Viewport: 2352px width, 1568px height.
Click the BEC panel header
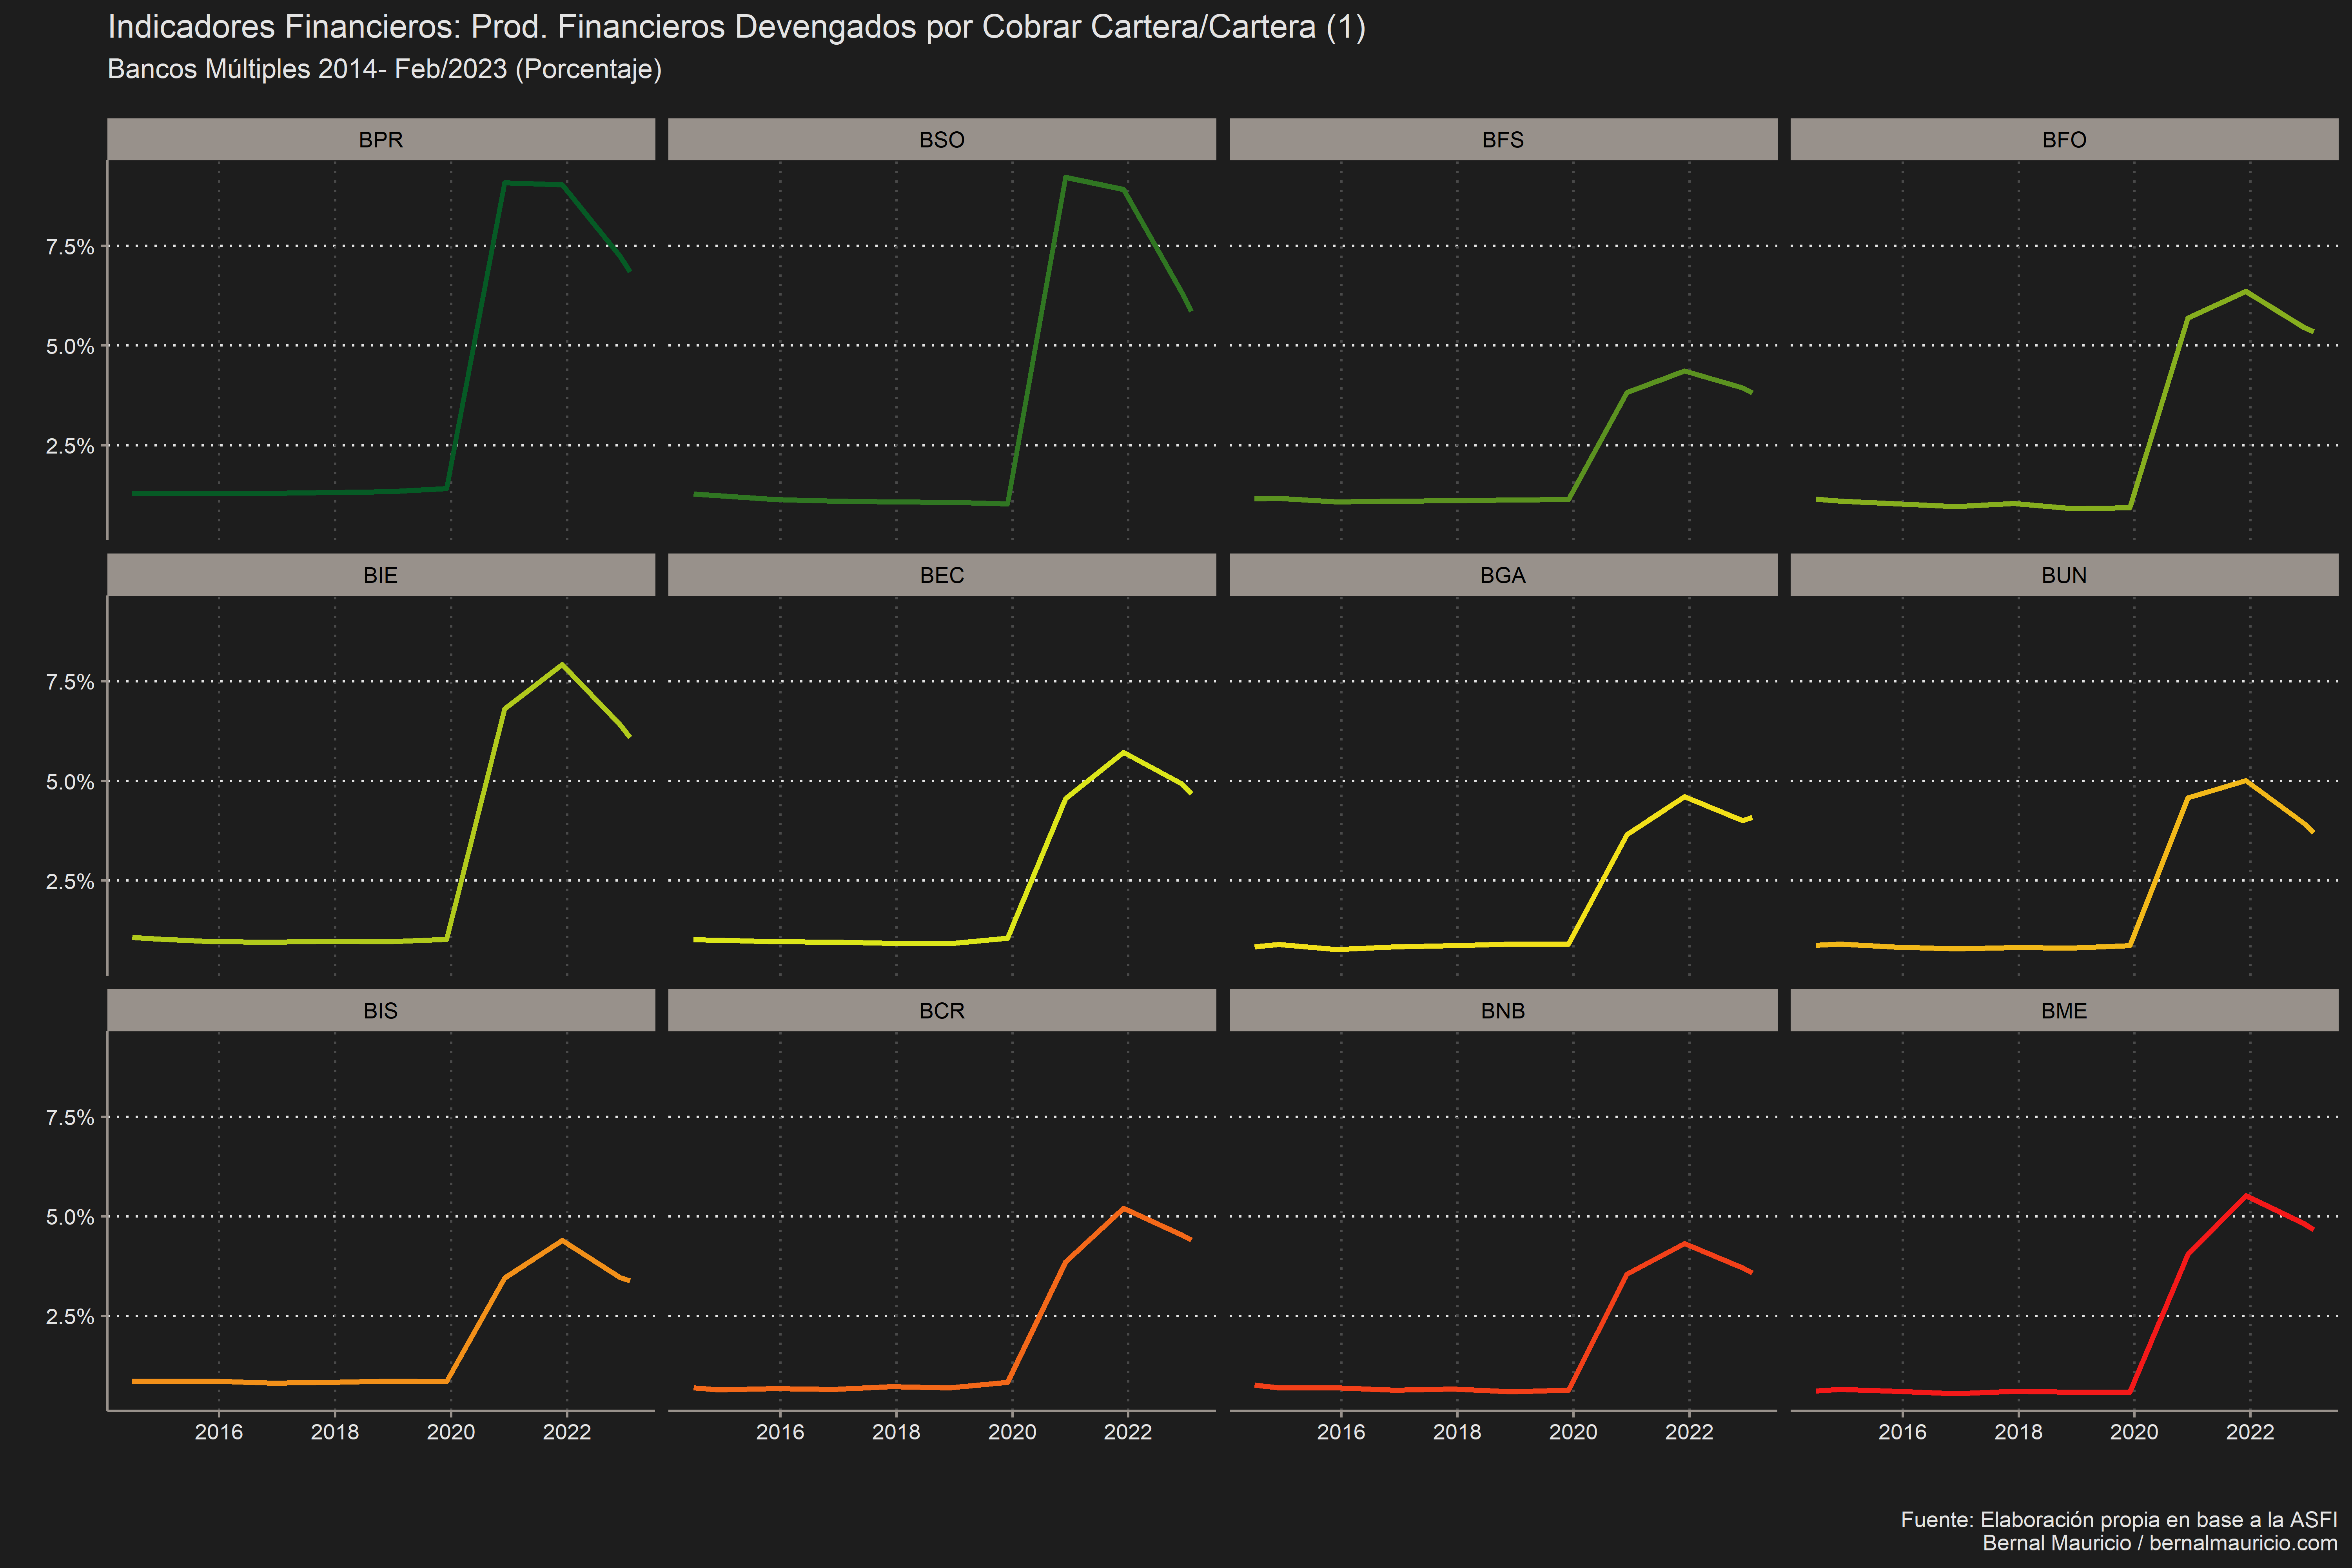(942, 575)
